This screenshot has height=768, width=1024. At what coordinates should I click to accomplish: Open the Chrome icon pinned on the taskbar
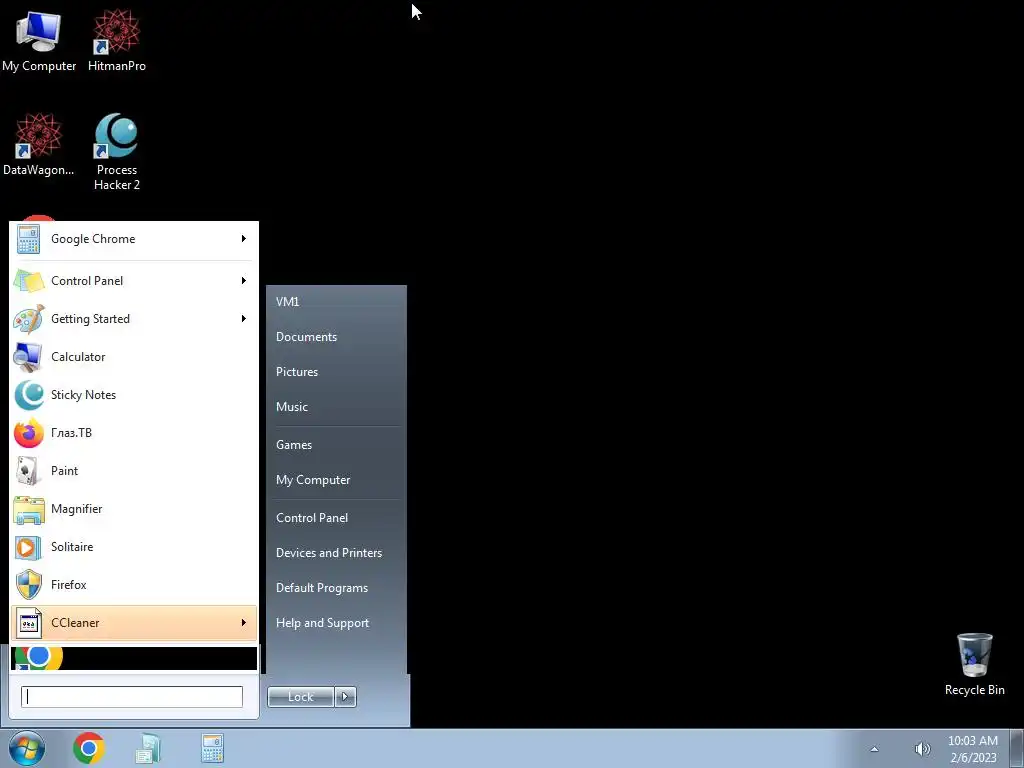tap(89, 748)
